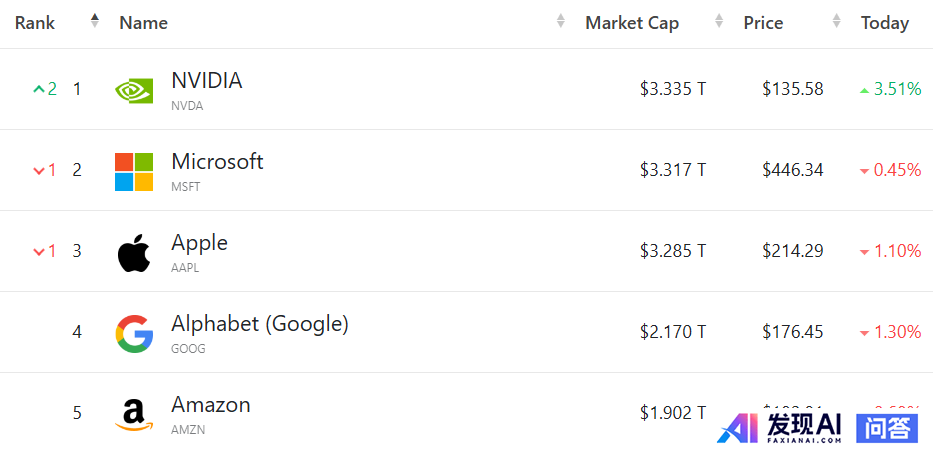Click the Today column header
The height and width of the screenshot is (453, 933).
885,23
